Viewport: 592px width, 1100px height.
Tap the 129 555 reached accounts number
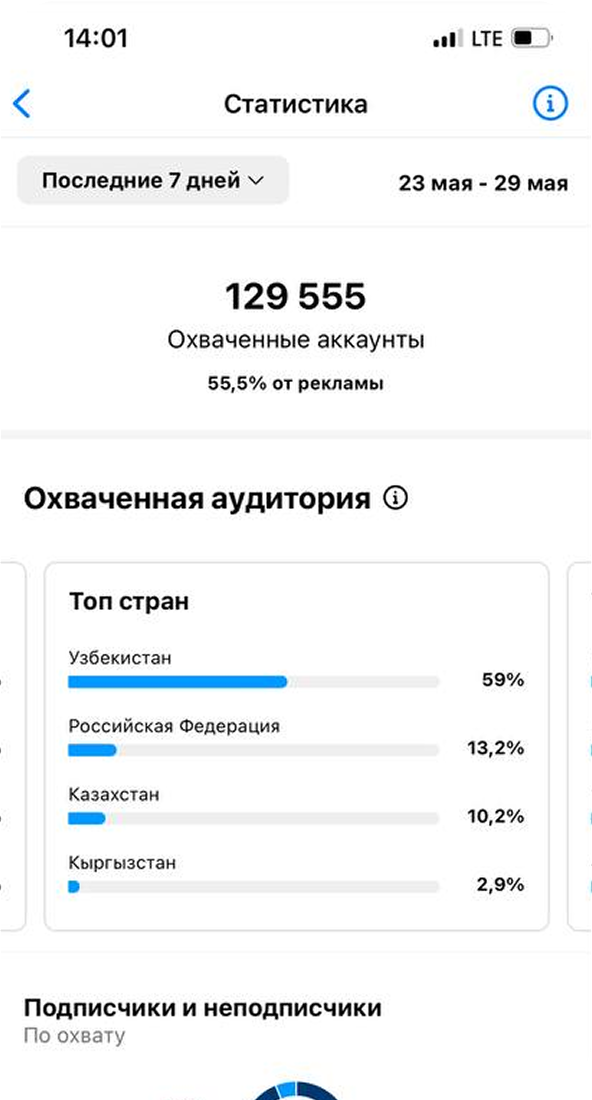(295, 297)
